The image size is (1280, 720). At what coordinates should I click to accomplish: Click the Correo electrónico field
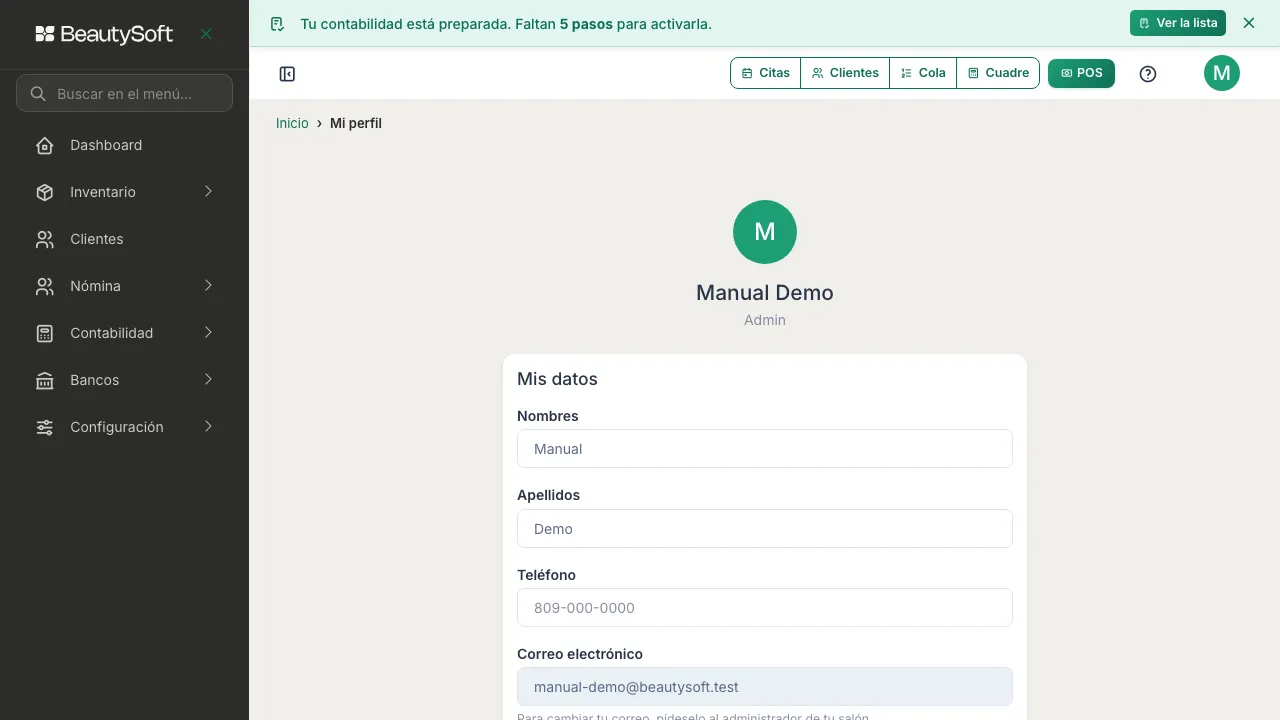click(x=765, y=687)
